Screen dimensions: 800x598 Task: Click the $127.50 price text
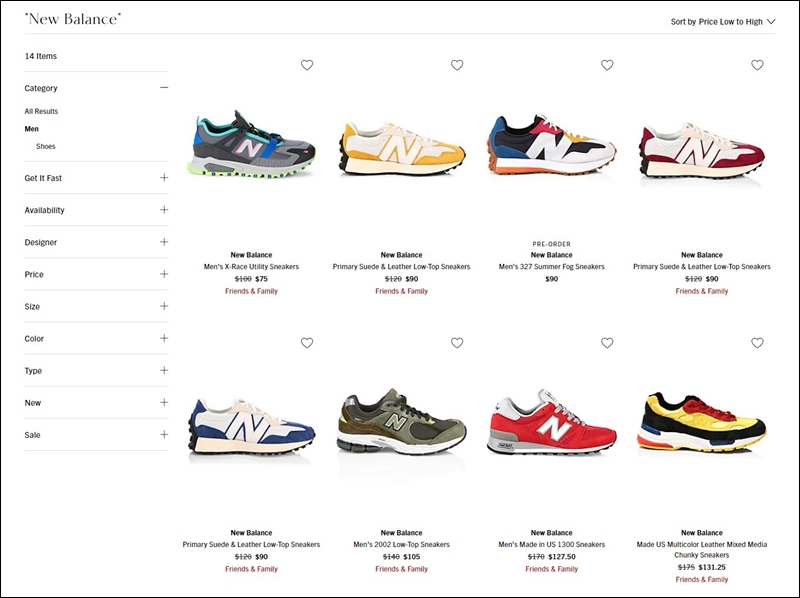point(562,557)
